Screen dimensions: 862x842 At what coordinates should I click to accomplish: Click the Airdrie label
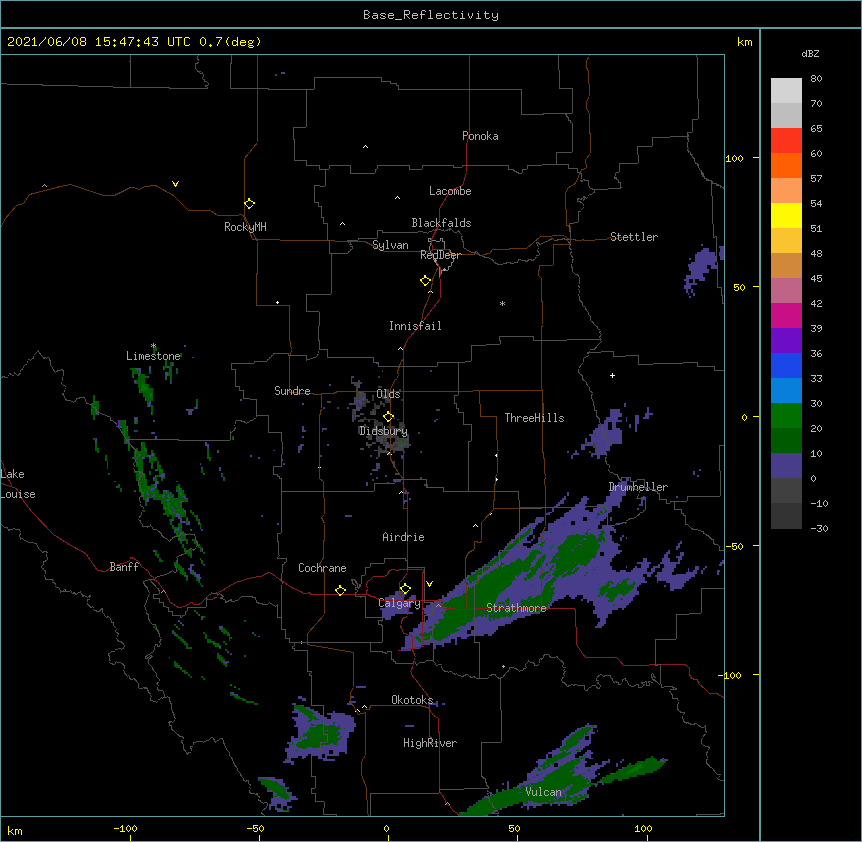[404, 537]
